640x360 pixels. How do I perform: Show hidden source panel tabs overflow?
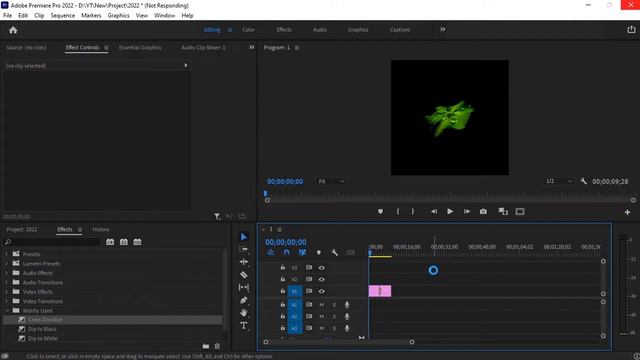[251, 47]
